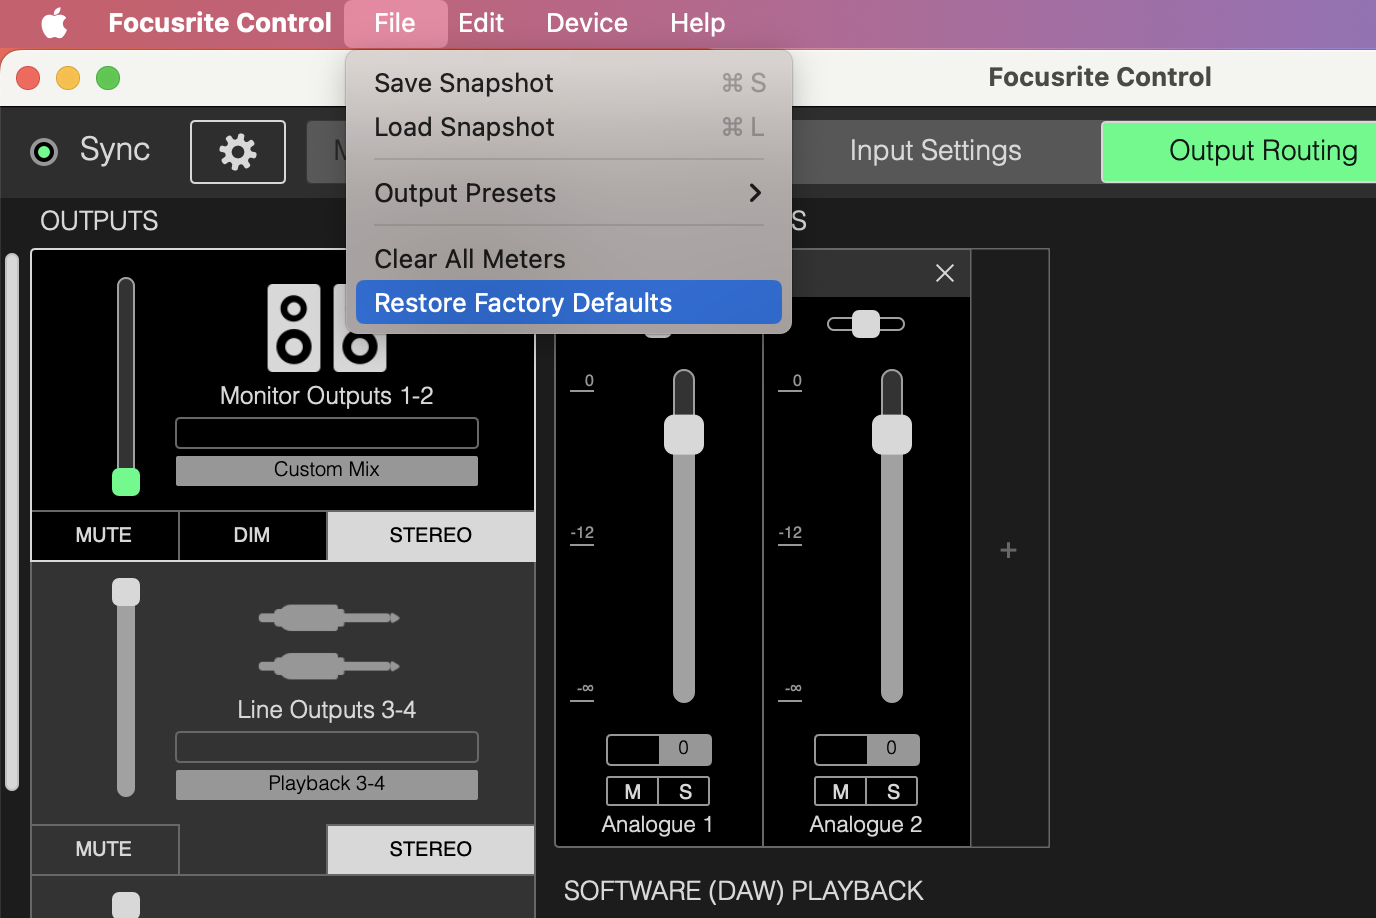
Task: Click the Analogue 2 pan slider
Action: point(866,324)
